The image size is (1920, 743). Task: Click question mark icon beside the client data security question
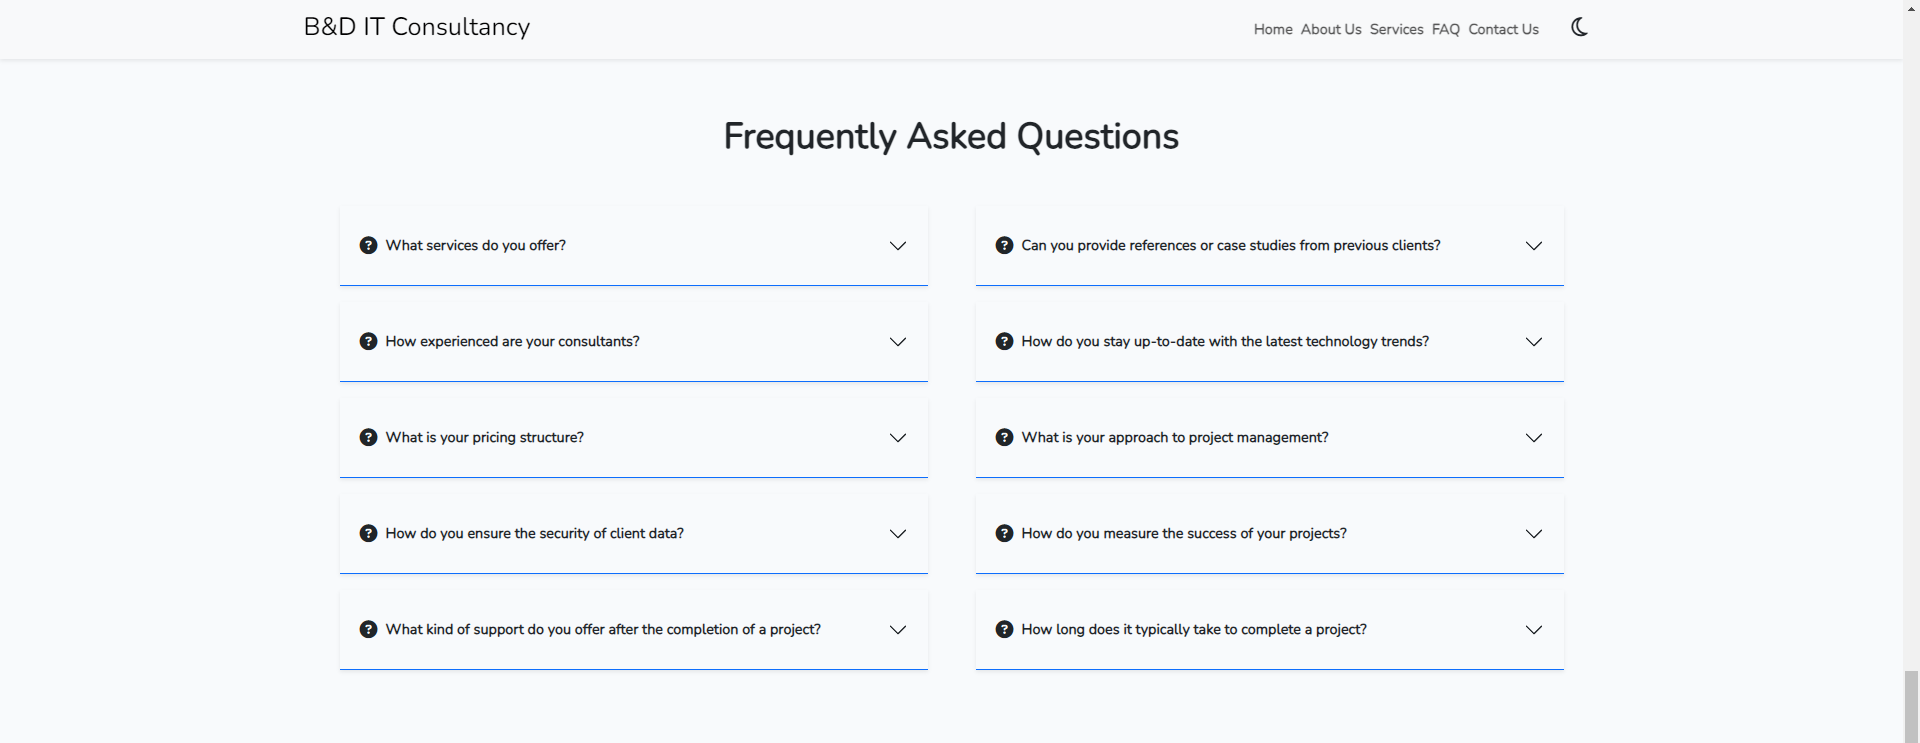point(368,533)
